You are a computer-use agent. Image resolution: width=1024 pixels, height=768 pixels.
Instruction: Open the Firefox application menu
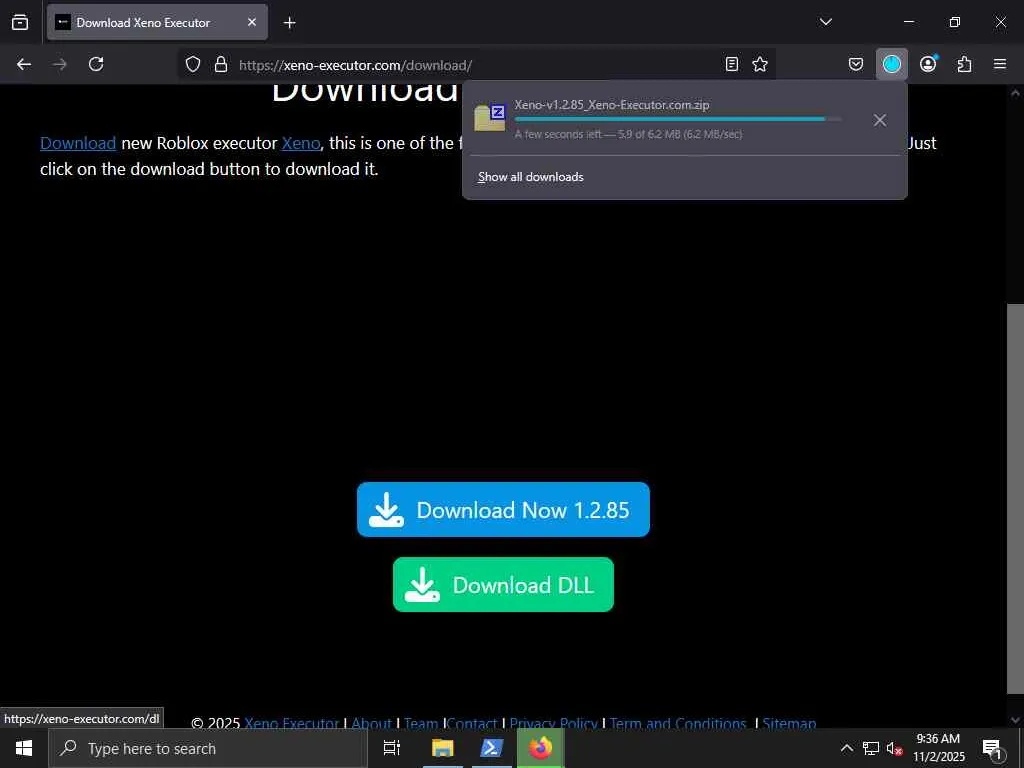click(x=1000, y=64)
